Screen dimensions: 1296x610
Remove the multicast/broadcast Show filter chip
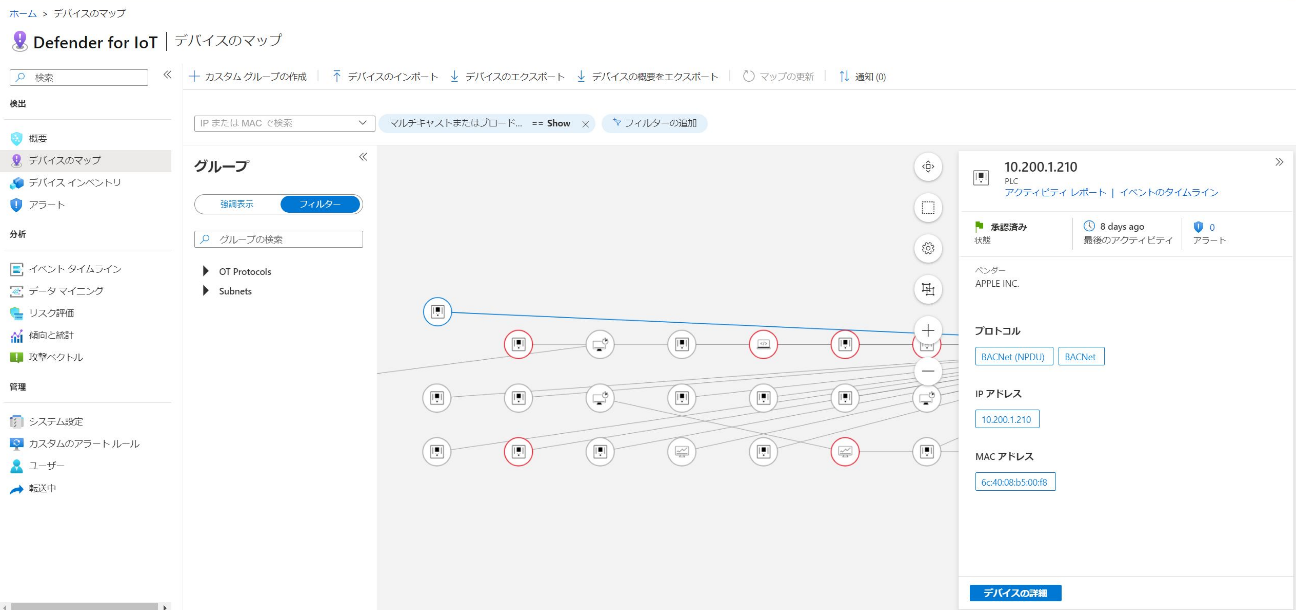(585, 124)
